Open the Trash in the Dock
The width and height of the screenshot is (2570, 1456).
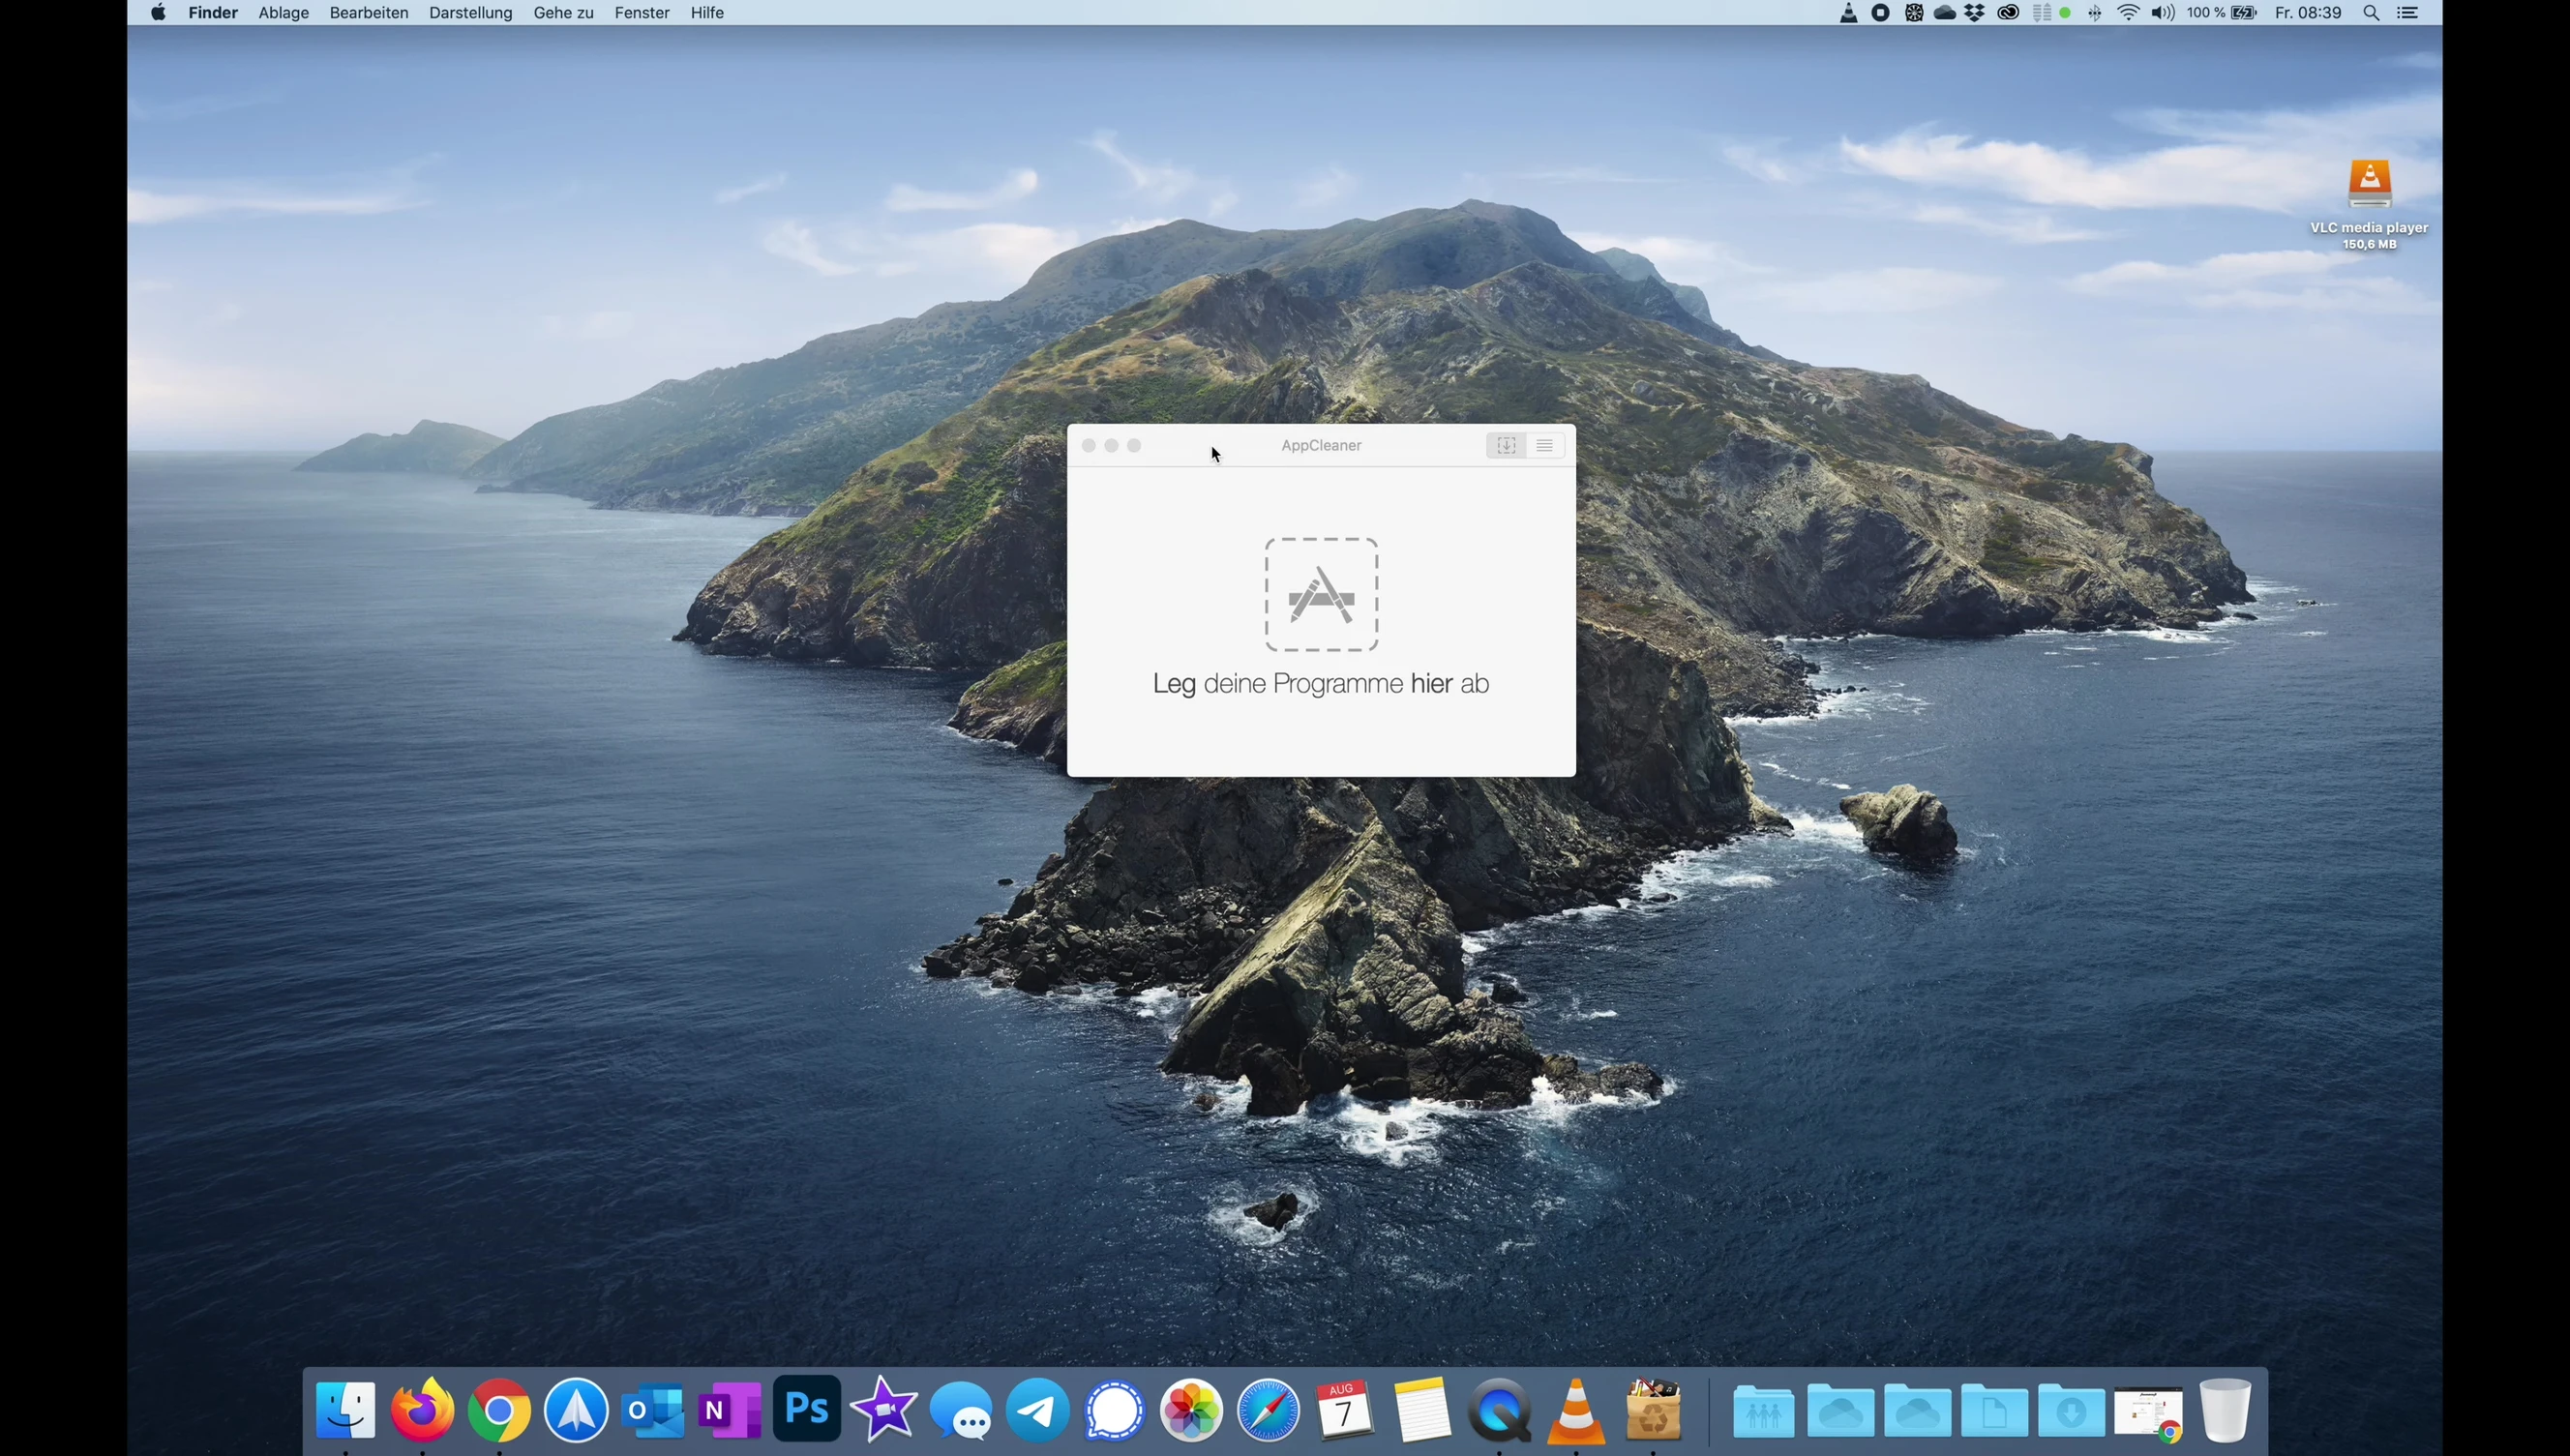(x=2226, y=1410)
